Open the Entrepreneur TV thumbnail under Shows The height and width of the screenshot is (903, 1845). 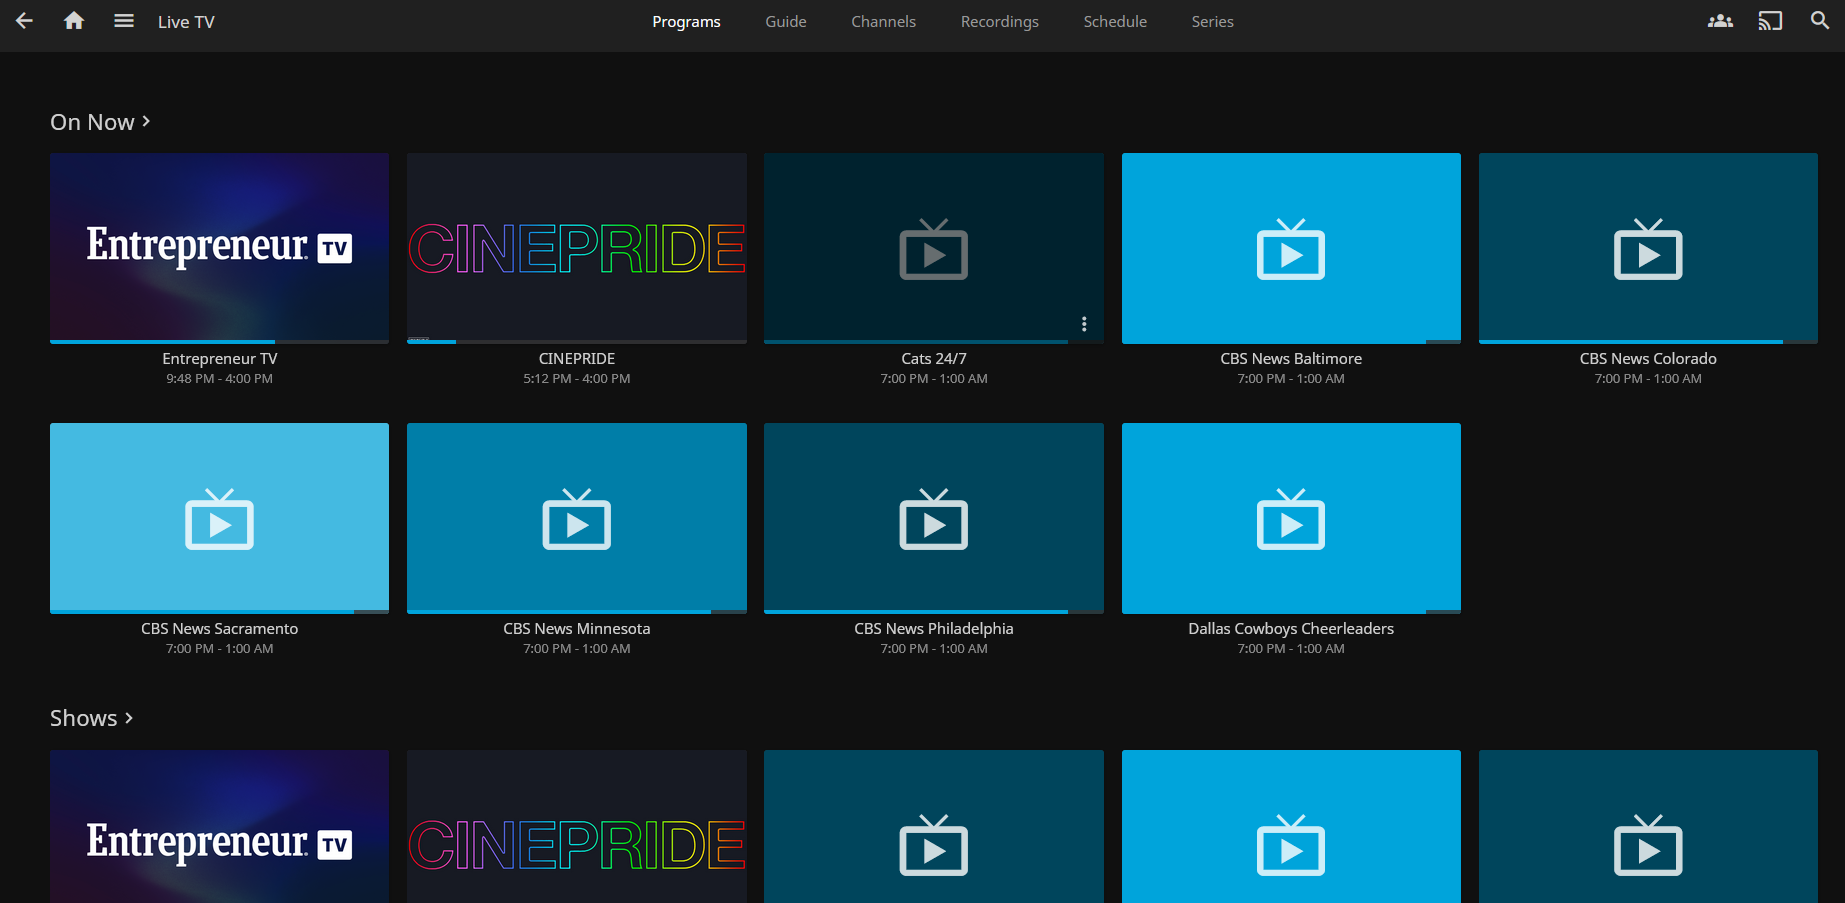[219, 826]
